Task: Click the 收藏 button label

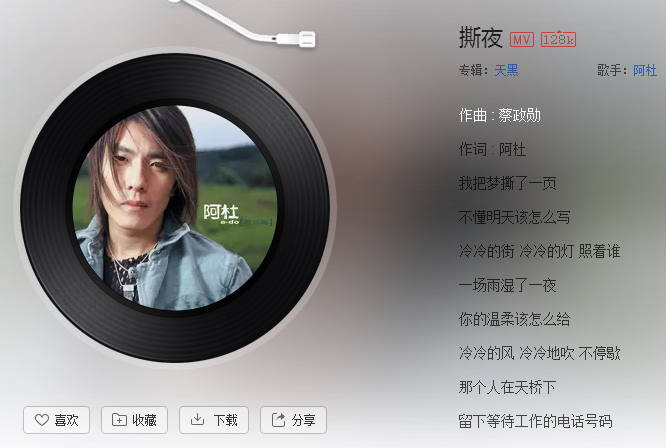Action: click(144, 420)
